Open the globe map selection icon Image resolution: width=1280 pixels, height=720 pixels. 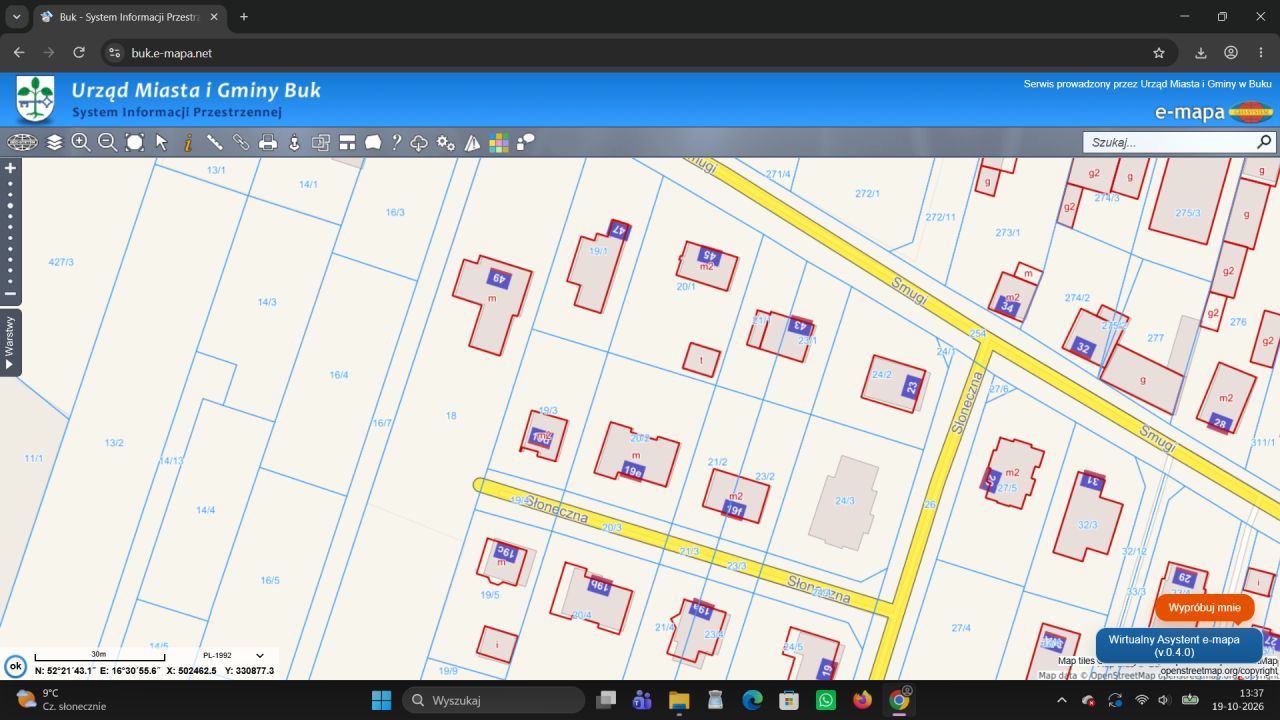pyautogui.click(x=22, y=142)
